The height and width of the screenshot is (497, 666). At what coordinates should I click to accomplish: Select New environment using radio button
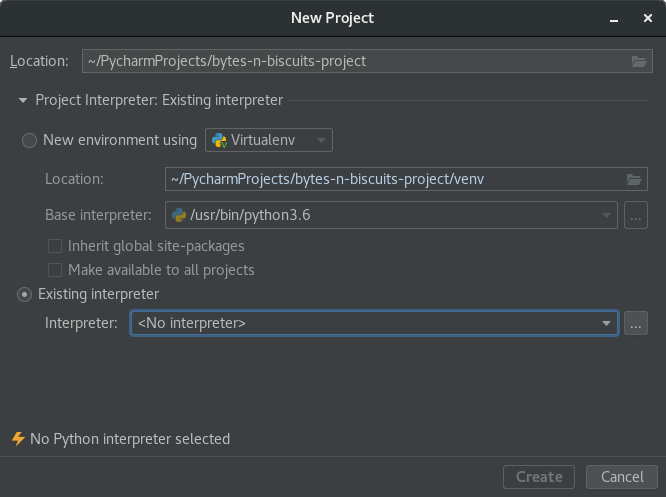(29, 141)
